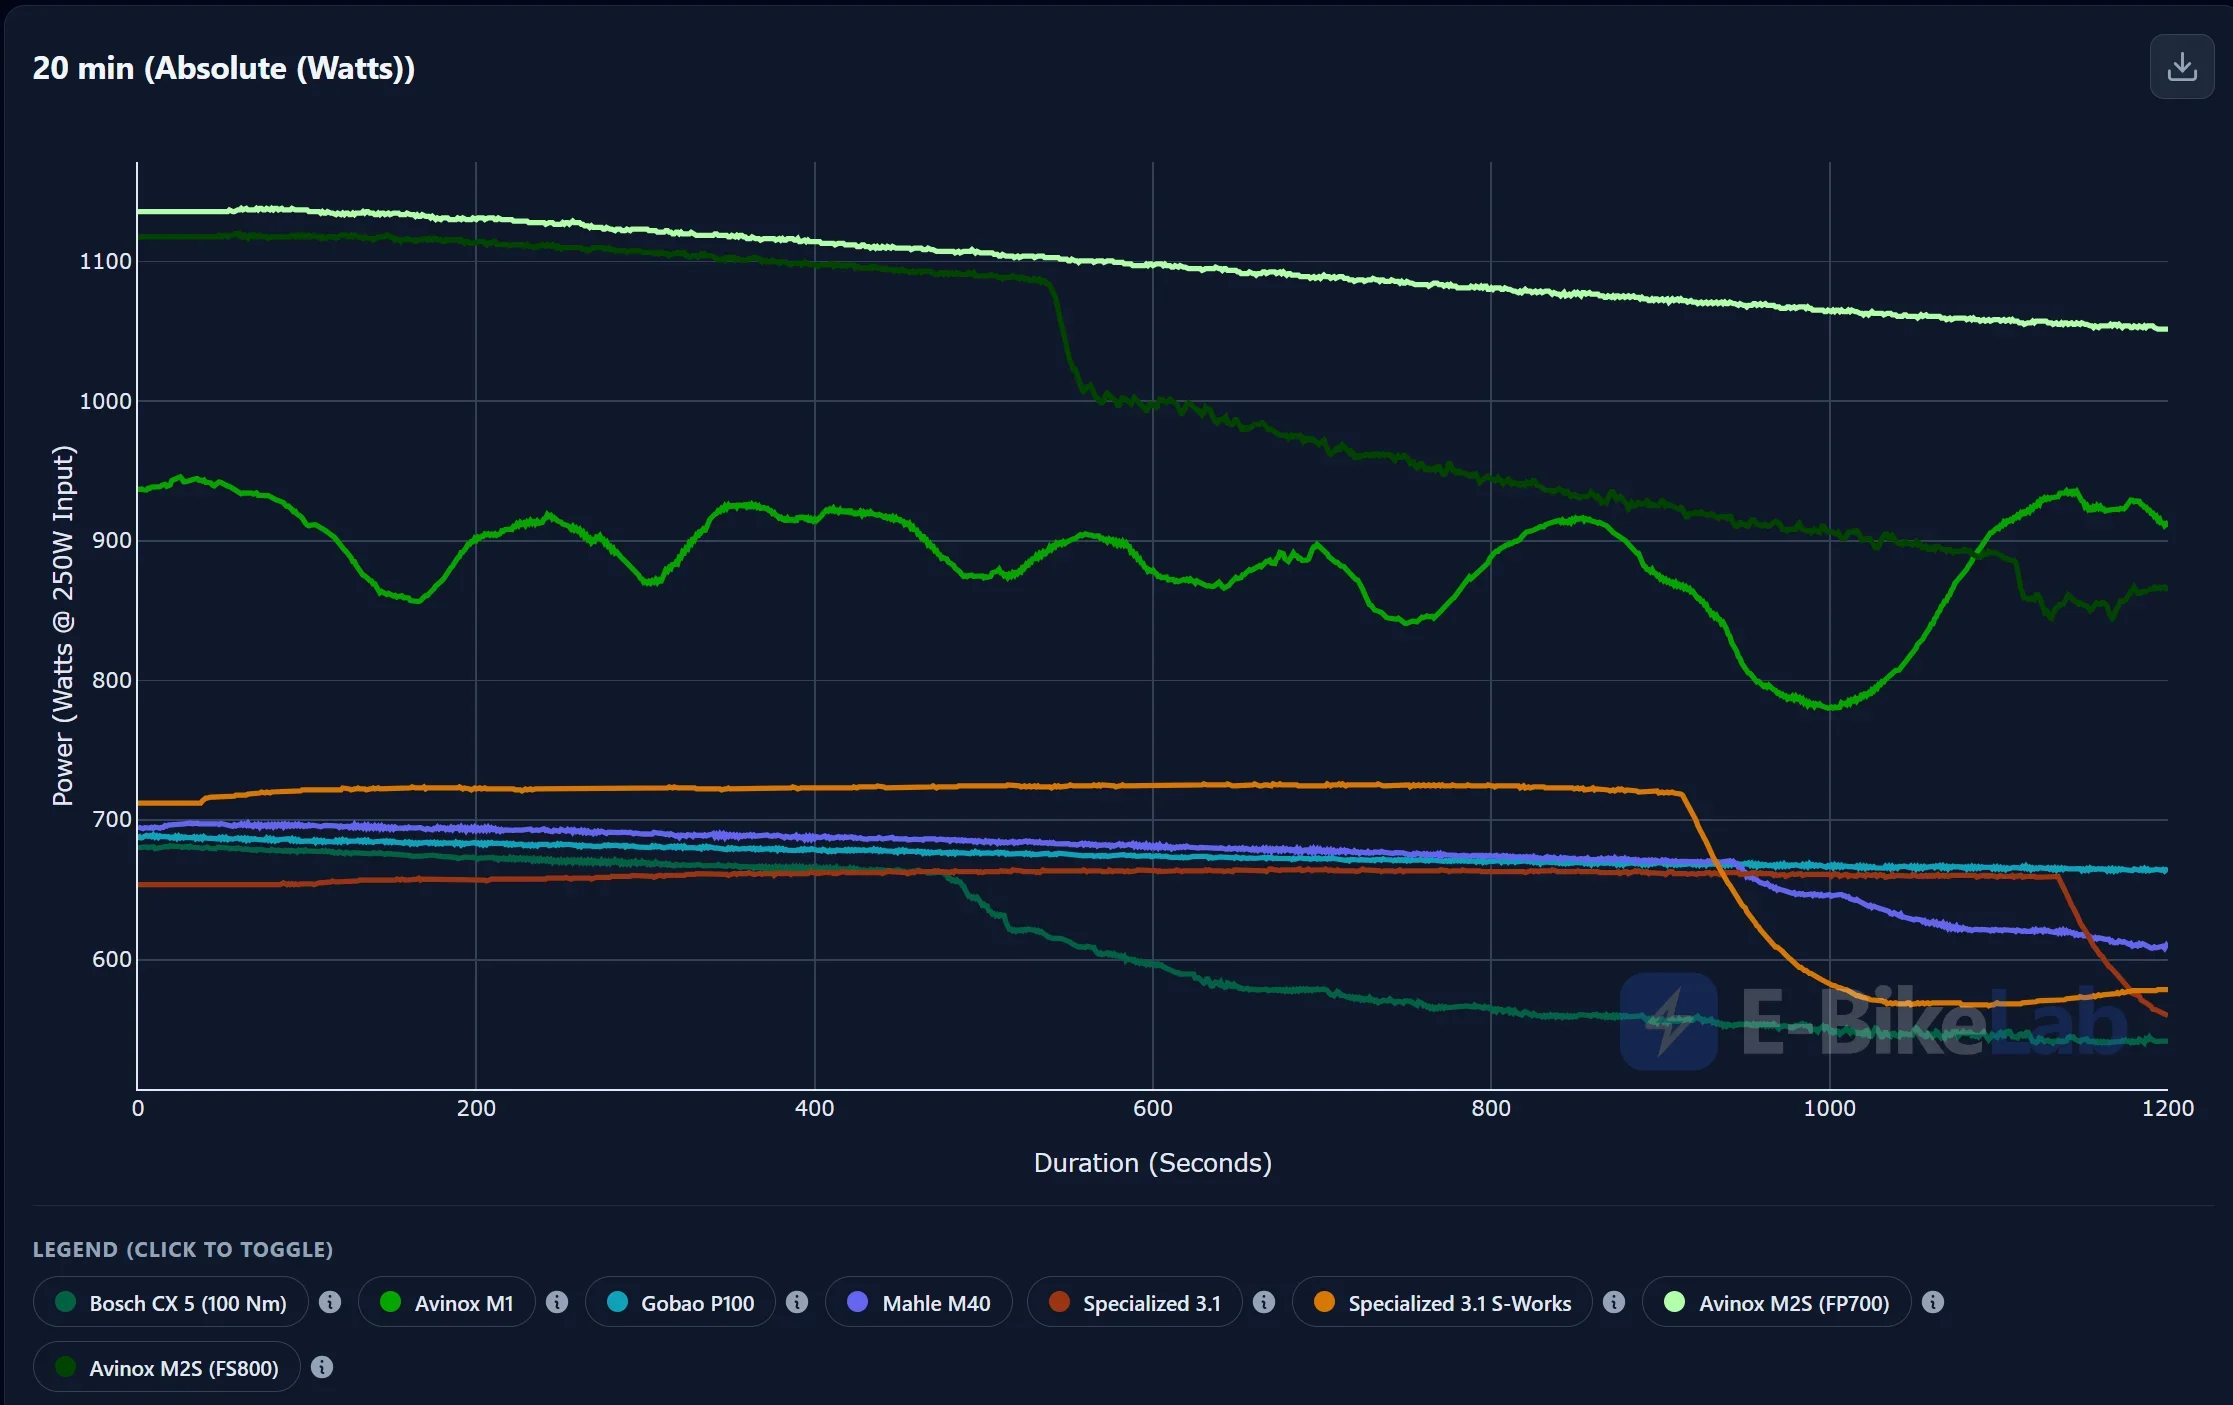Screen dimensions: 2233x1405
Task: Open info for Gobao P100
Action: pos(797,1302)
